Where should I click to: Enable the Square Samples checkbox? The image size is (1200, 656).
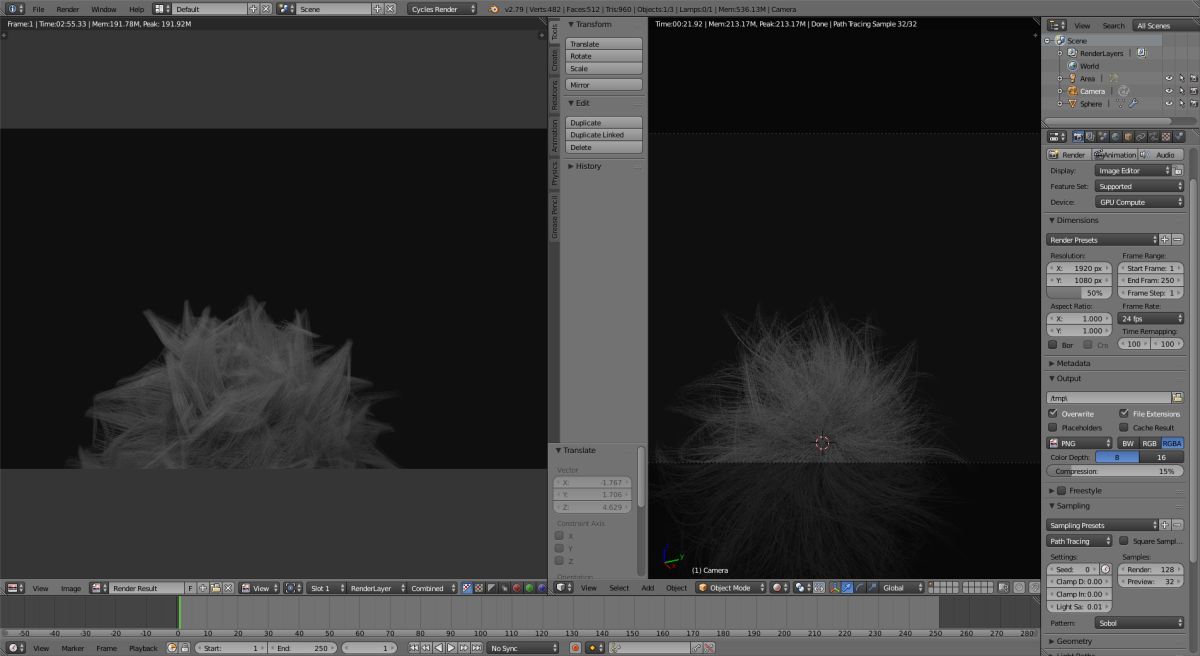pyautogui.click(x=1124, y=541)
